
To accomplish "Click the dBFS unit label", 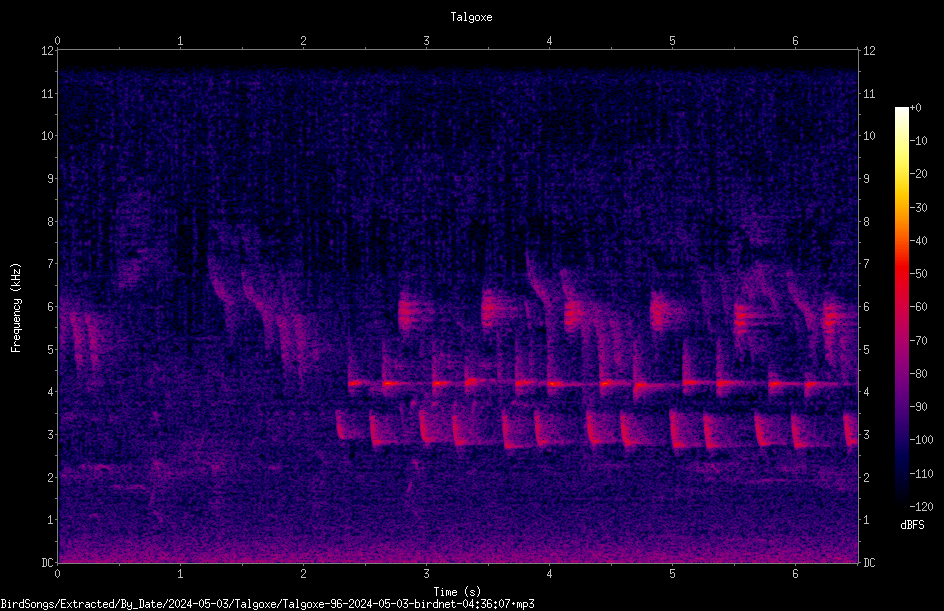I will click(x=912, y=525).
